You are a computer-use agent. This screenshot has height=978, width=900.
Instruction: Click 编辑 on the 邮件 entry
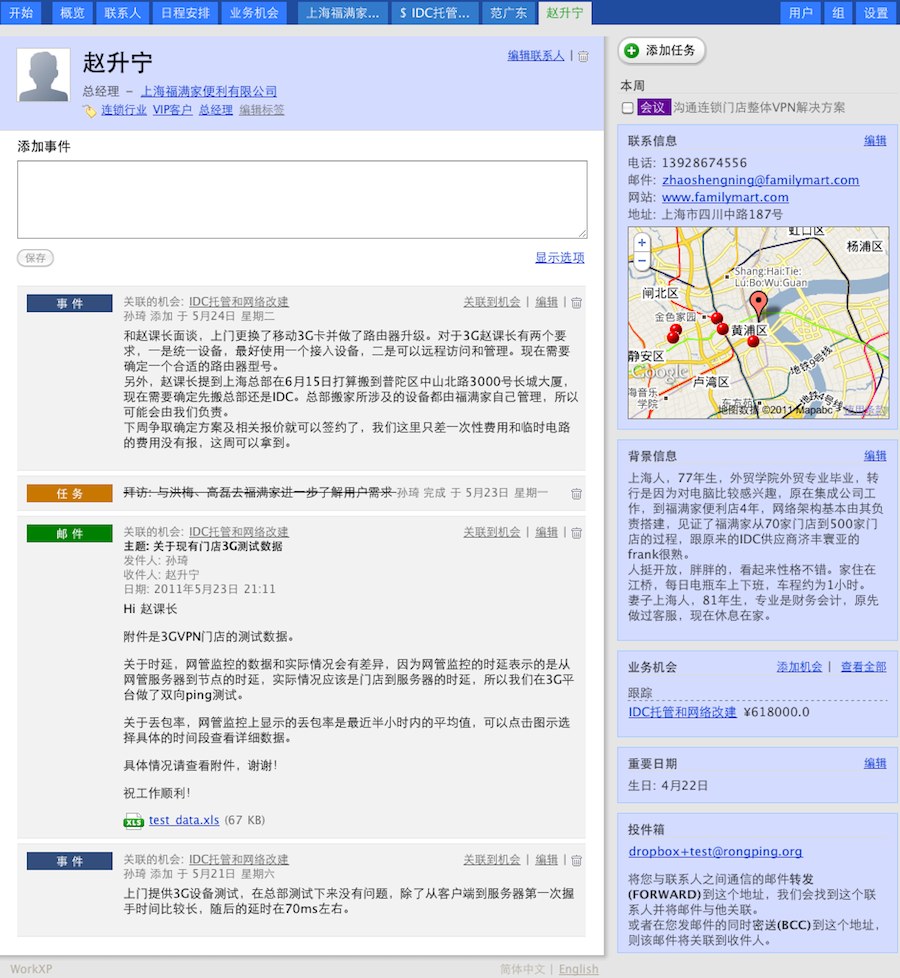pos(546,532)
